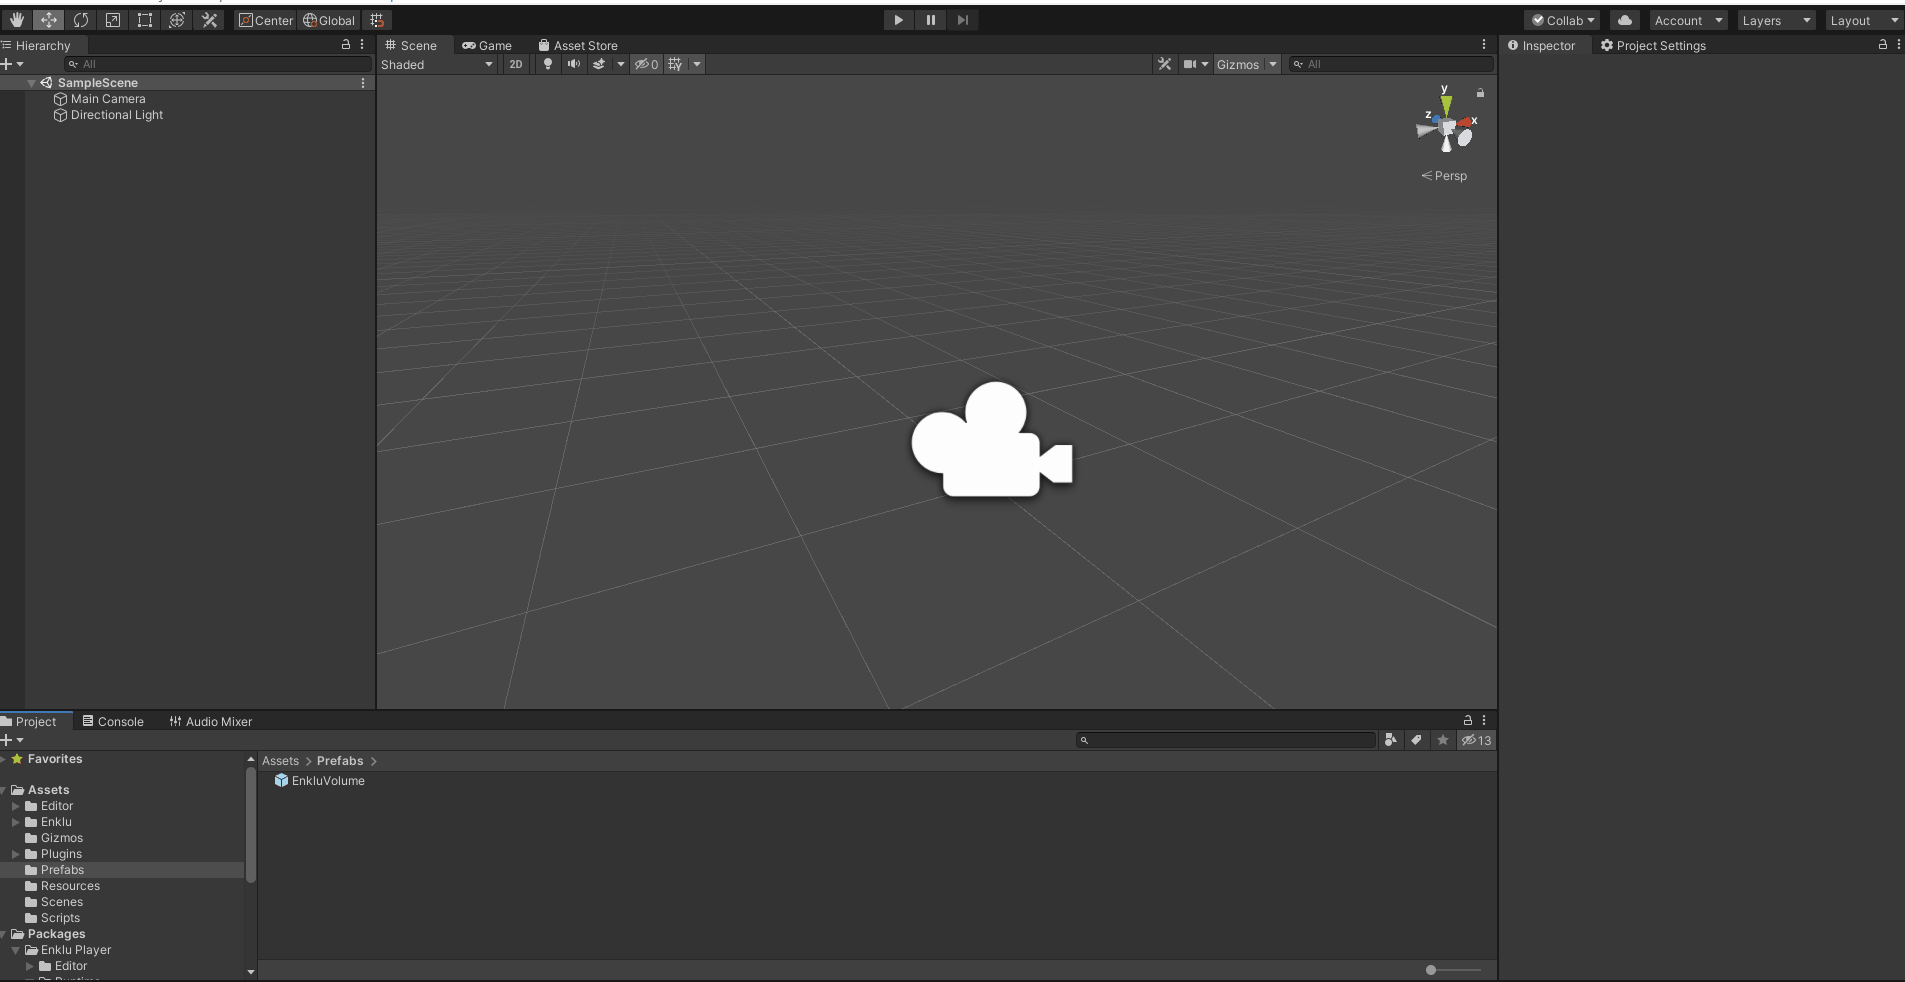Open Hierarchy panel options menu
The width and height of the screenshot is (1905, 982).
(362, 45)
